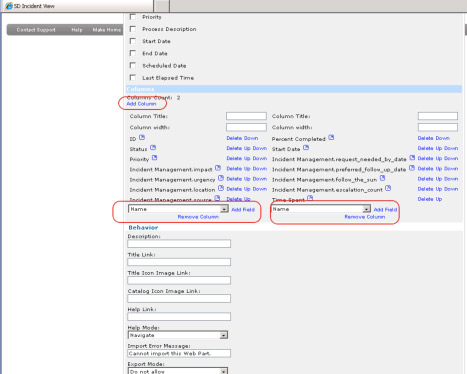Click the Description text field

(179, 244)
